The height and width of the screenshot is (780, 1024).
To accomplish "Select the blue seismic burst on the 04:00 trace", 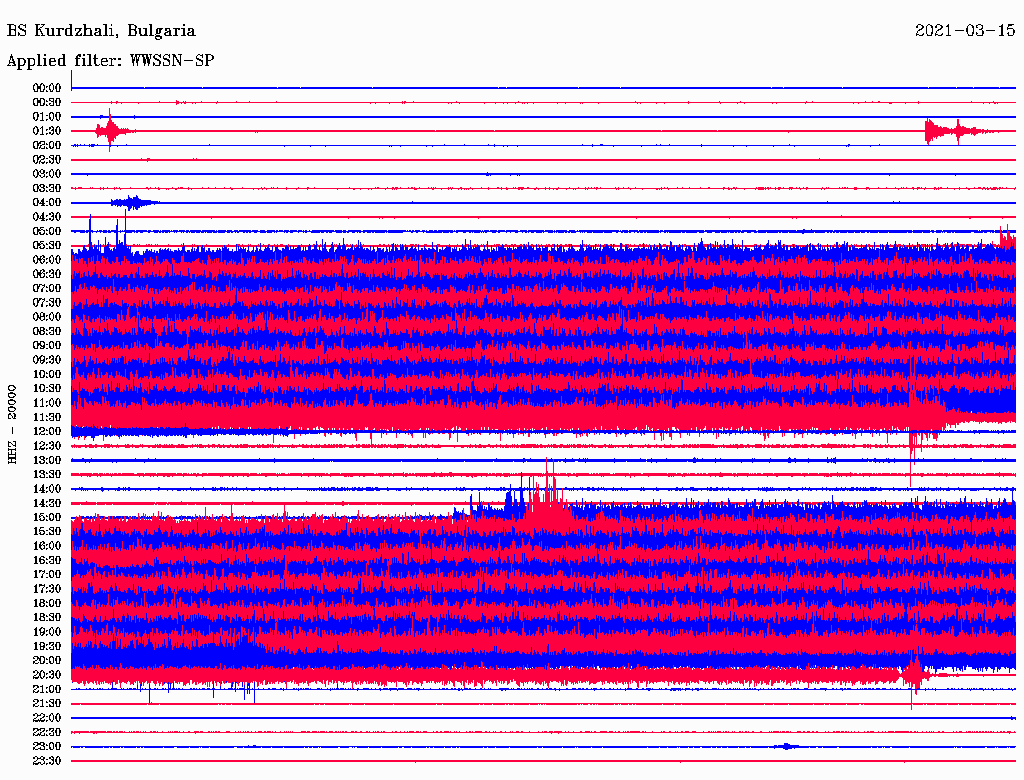I will click(x=133, y=203).
